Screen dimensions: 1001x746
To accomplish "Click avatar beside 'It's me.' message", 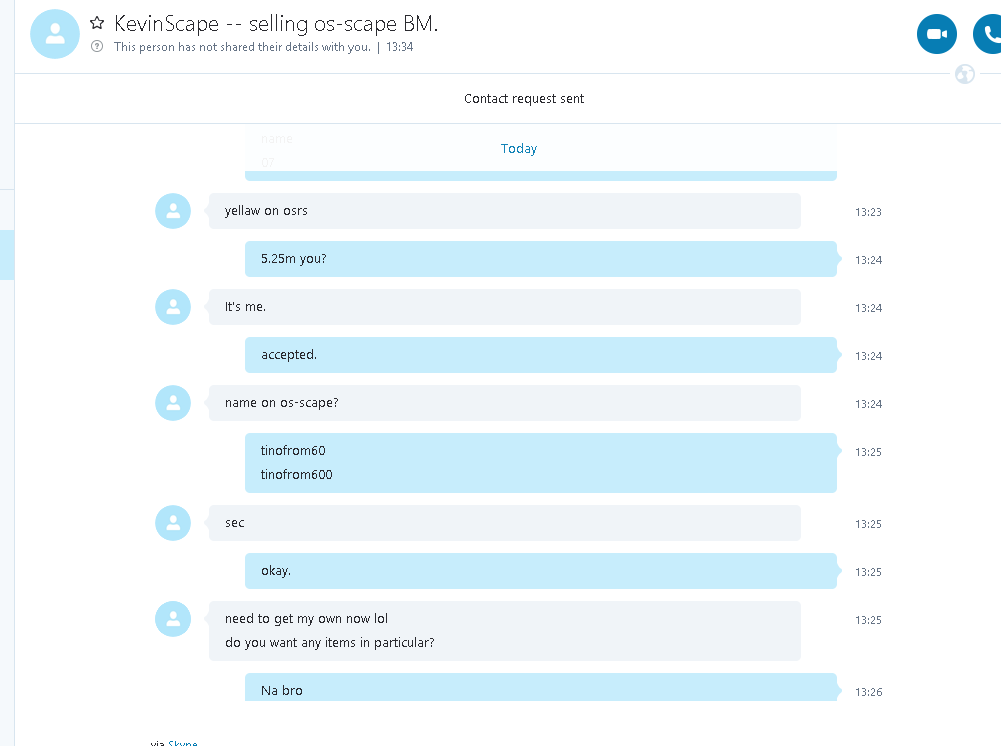I will [173, 307].
